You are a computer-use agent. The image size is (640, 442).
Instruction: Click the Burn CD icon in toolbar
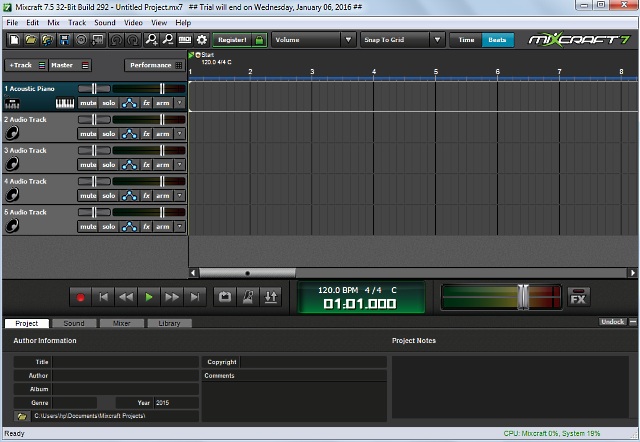click(82, 40)
